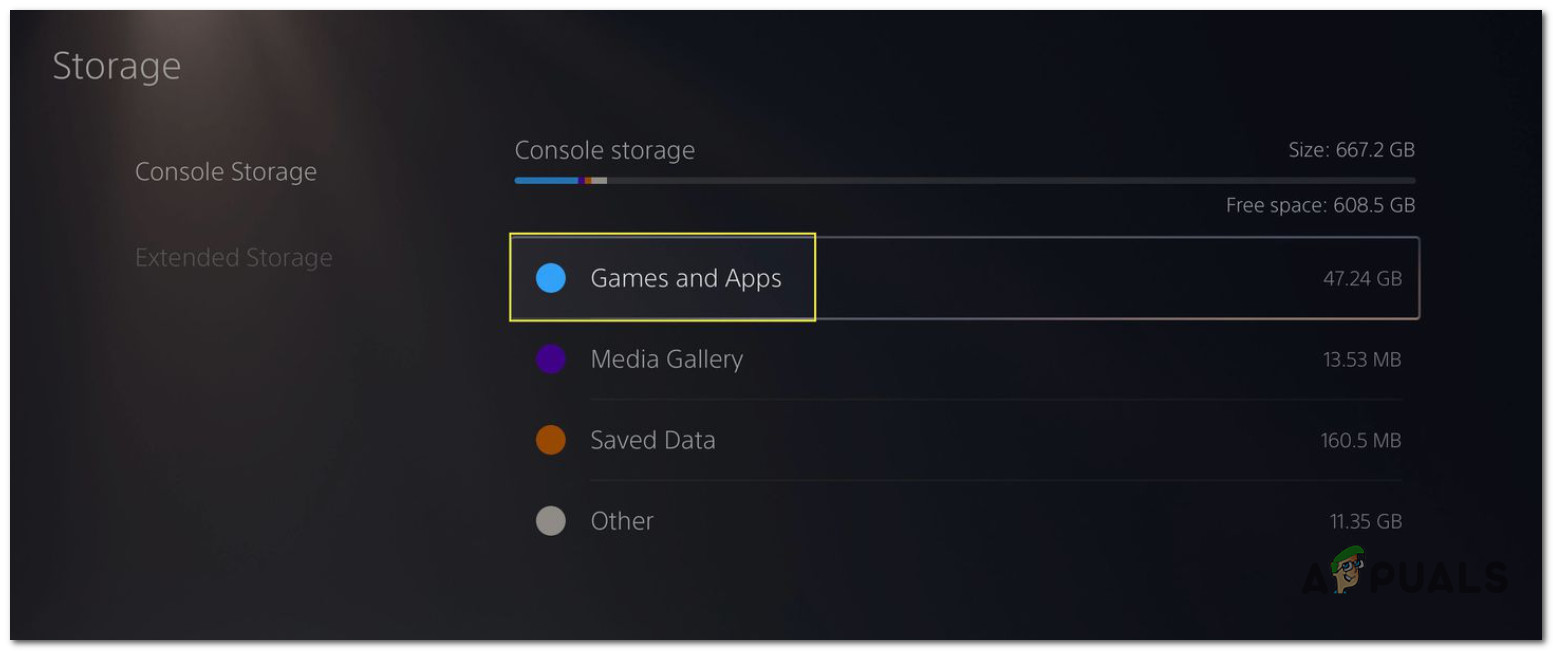Open Media Gallery to view captures
The height and width of the screenshot is (651, 1553).
(668, 359)
